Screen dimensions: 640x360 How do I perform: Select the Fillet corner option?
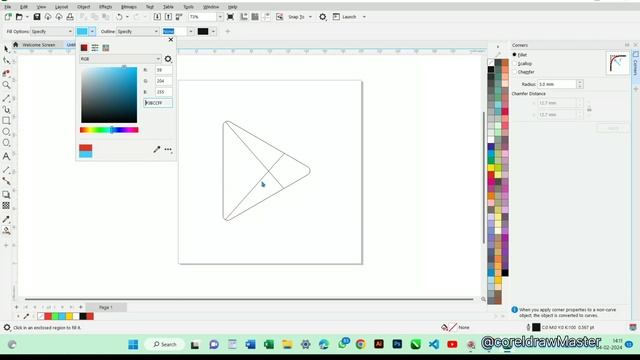click(x=515, y=55)
